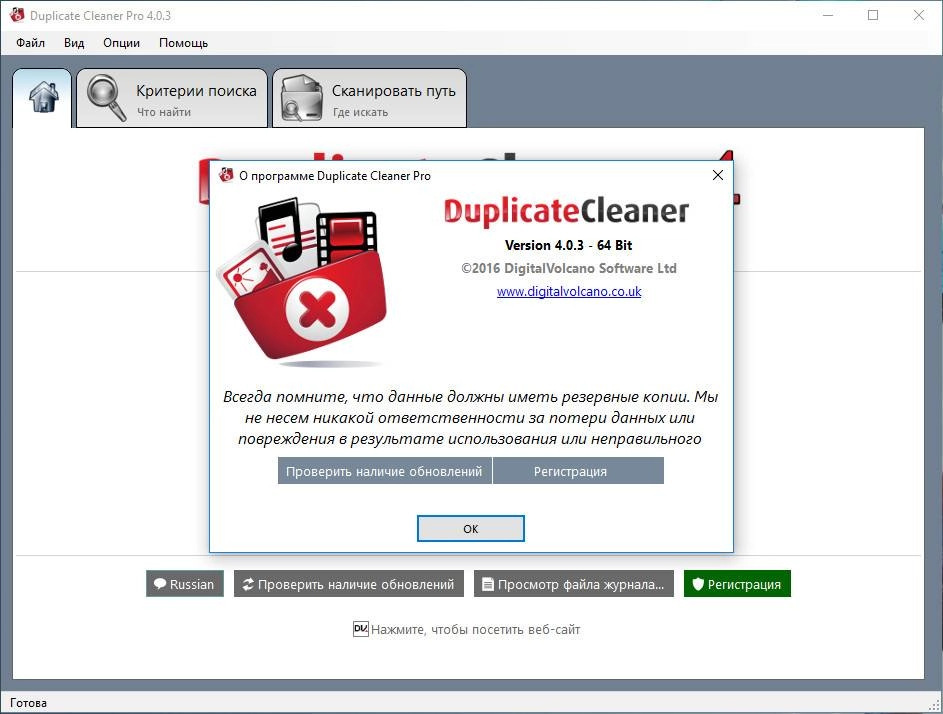
Task: Click the DV logo icon beside website link
Action: [x=360, y=629]
